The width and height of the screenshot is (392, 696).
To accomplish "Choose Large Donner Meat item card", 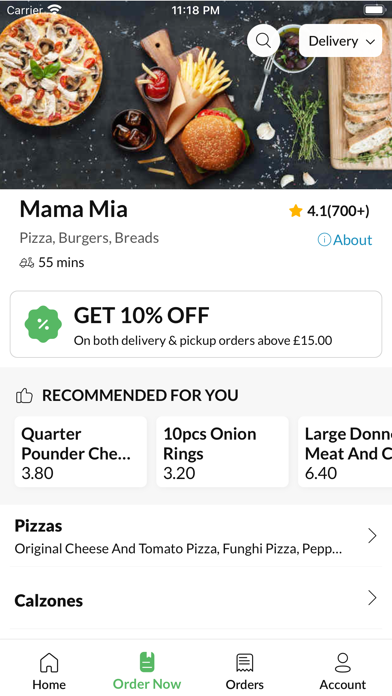I will click(x=345, y=452).
